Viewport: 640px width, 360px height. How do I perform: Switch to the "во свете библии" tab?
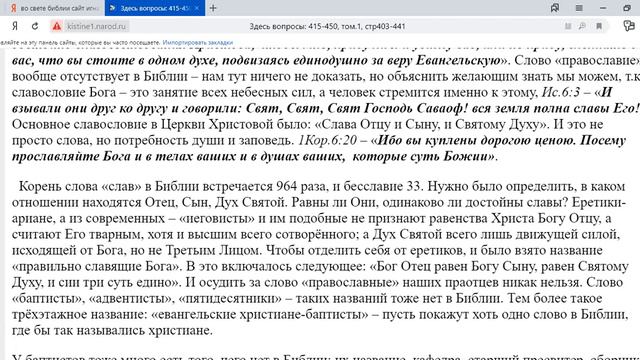coord(53,8)
